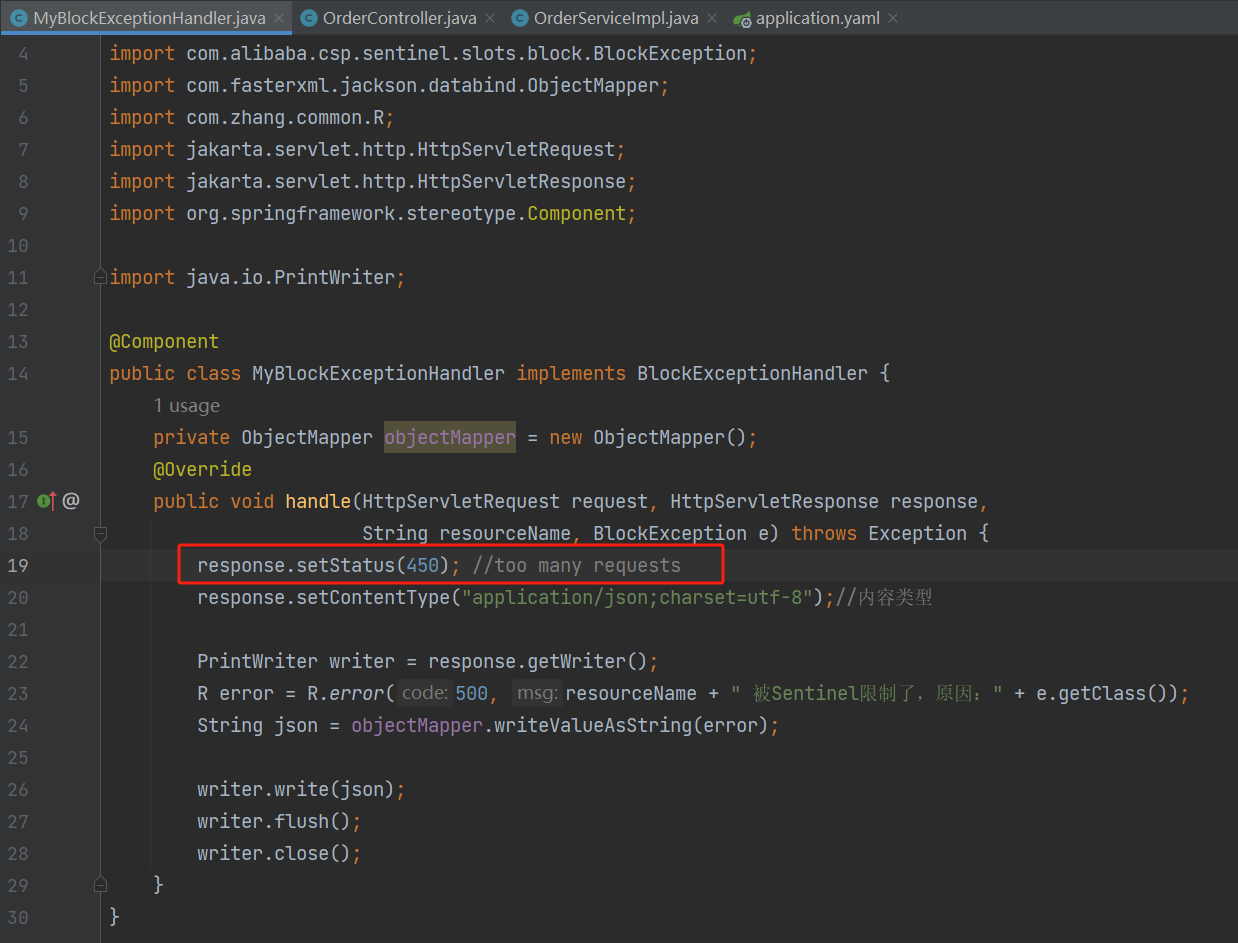1238x943 pixels.
Task: Close the OrderServiceImpl.java tab
Action: point(712,18)
